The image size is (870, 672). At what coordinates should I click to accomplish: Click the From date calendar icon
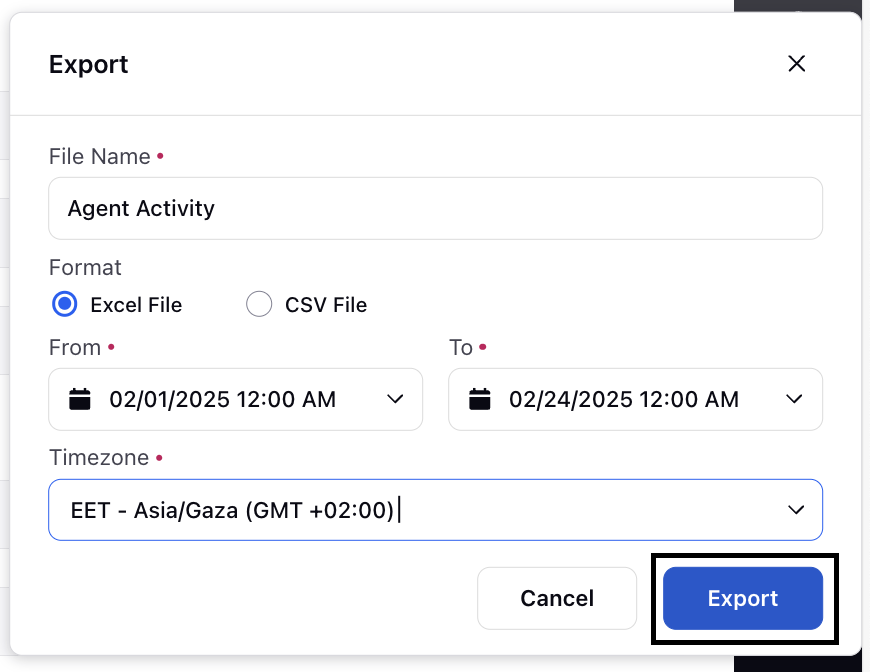pos(79,399)
